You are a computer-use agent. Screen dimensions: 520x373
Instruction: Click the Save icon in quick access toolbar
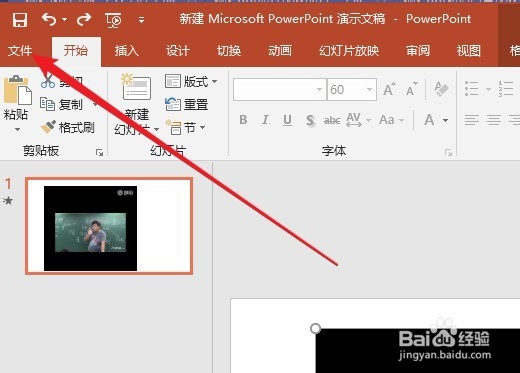tap(20, 20)
